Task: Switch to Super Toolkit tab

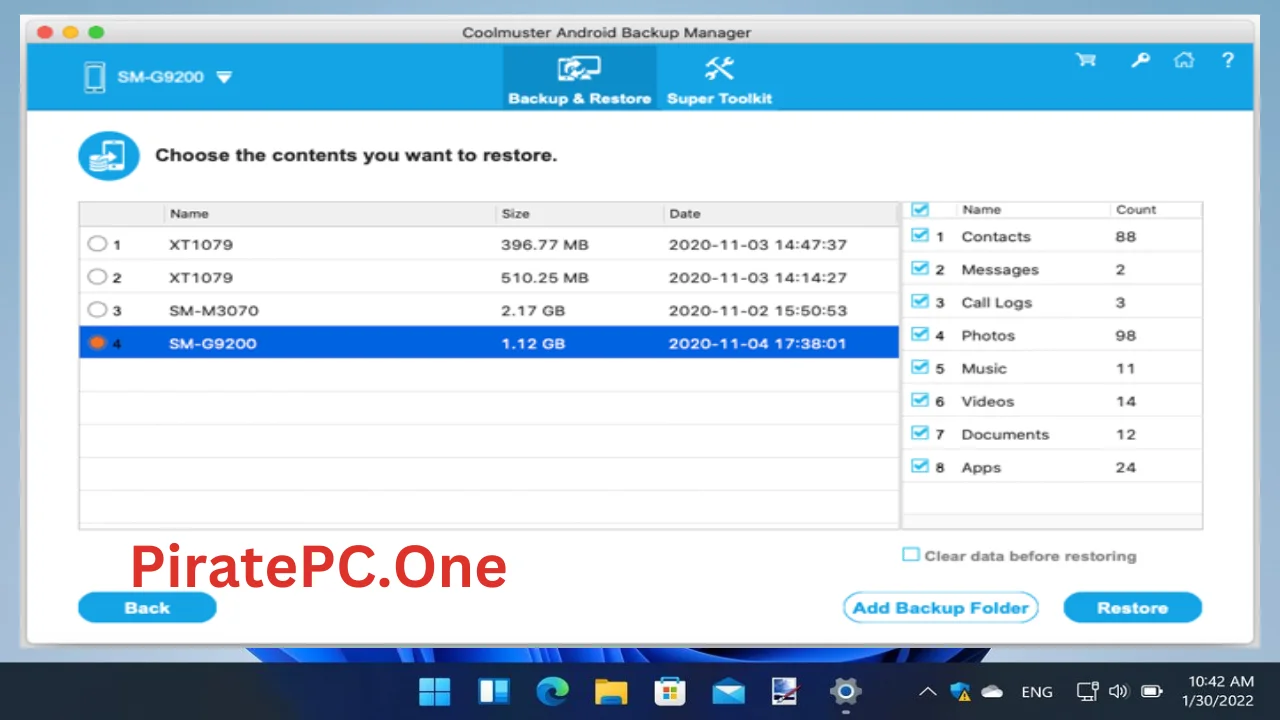Action: tap(719, 77)
